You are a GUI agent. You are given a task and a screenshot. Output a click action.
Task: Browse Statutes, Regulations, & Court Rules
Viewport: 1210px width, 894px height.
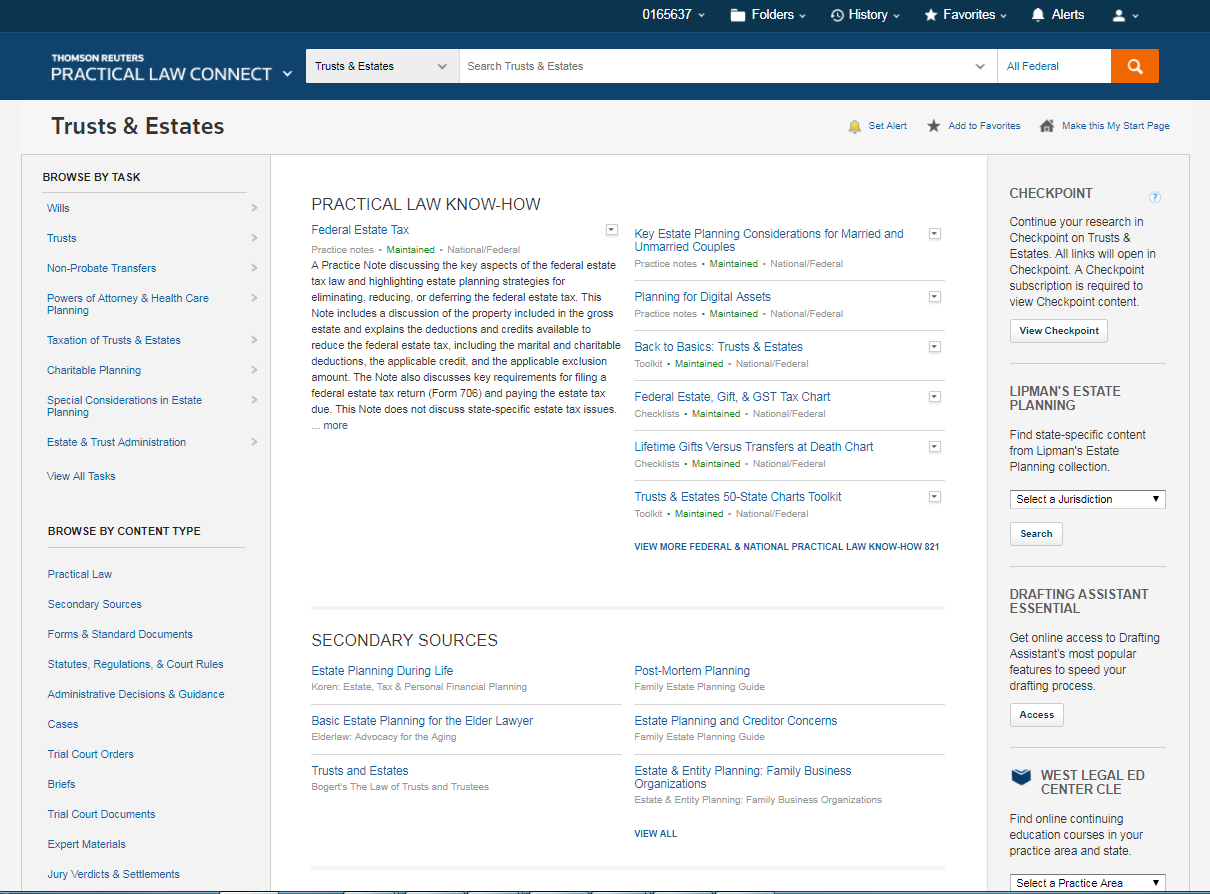(136, 664)
